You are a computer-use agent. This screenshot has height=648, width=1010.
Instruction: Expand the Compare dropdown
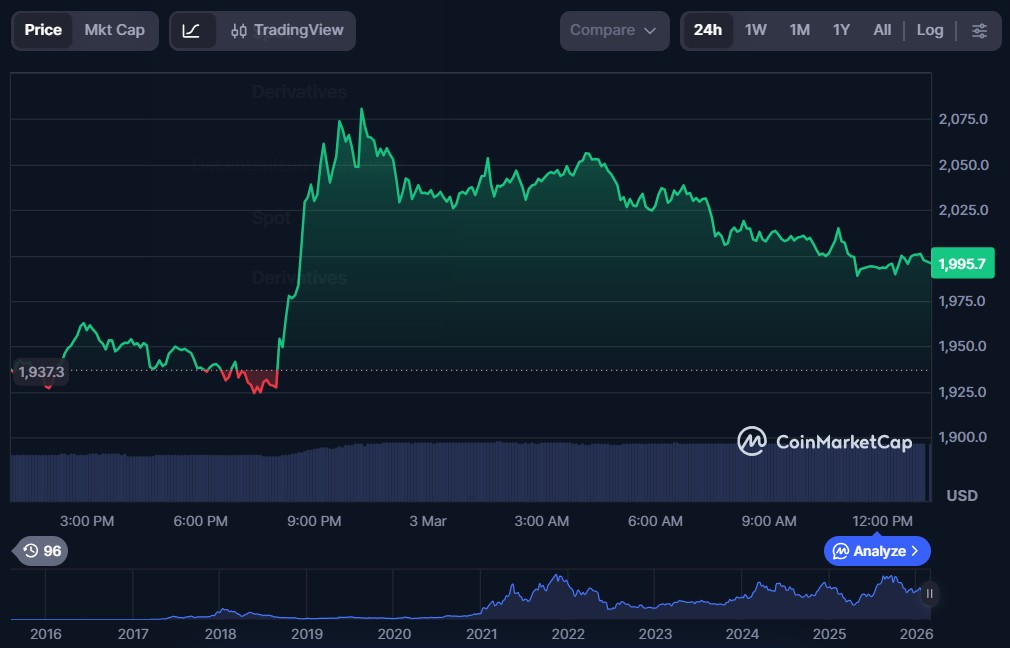(x=614, y=31)
